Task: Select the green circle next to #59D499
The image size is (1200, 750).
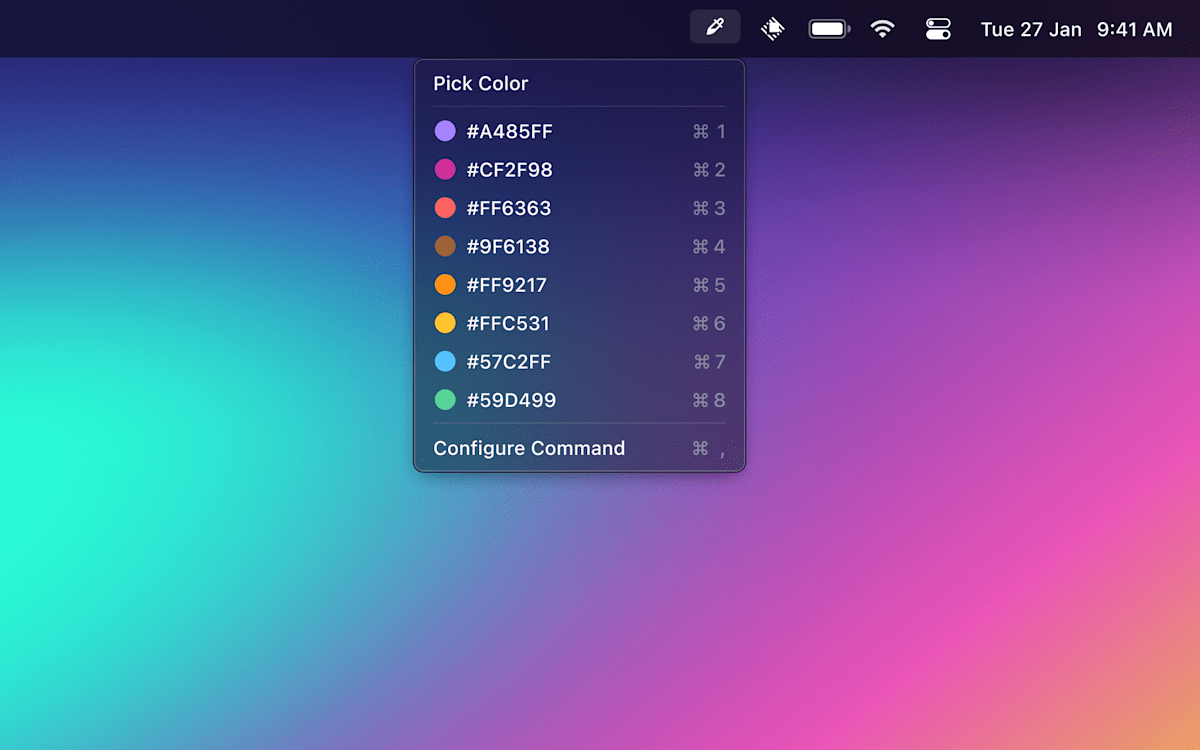Action: [x=446, y=400]
